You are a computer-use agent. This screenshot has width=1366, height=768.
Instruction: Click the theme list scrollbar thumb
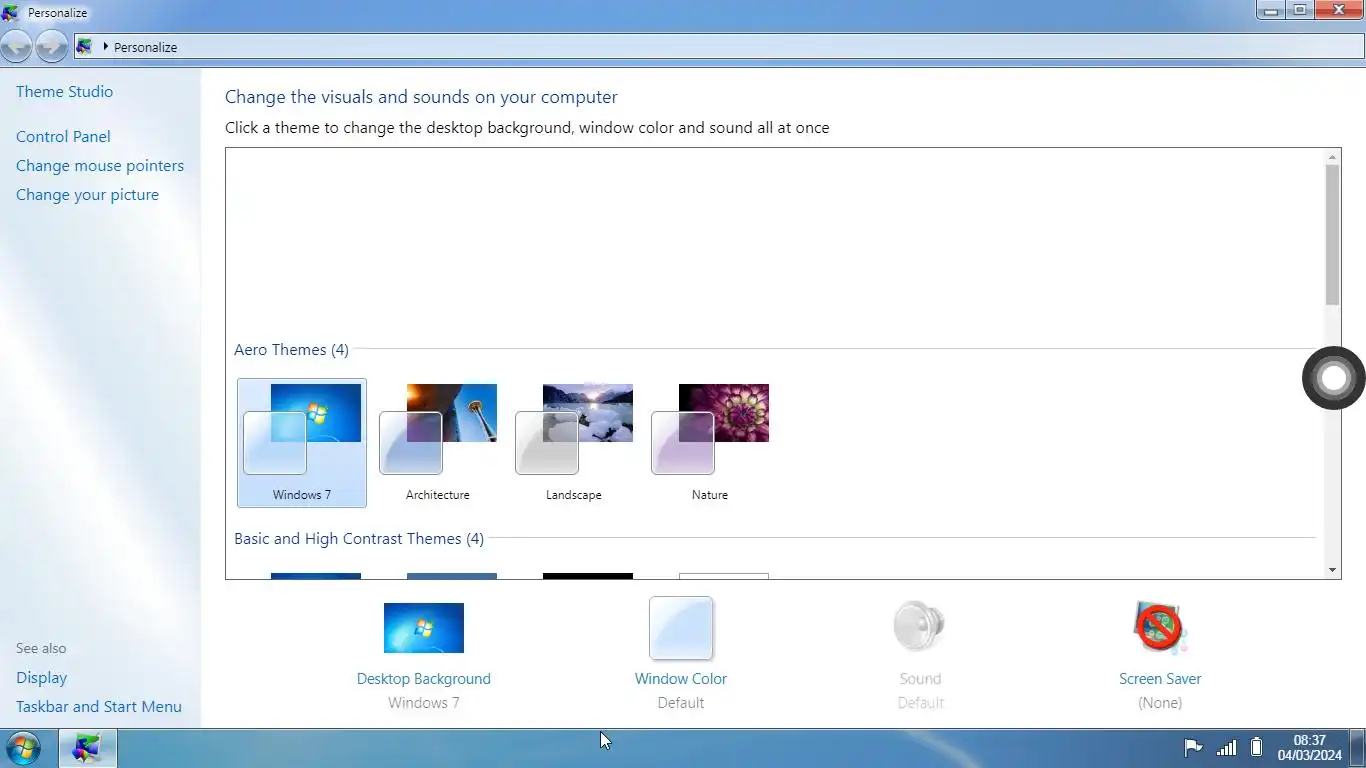pyautogui.click(x=1332, y=235)
